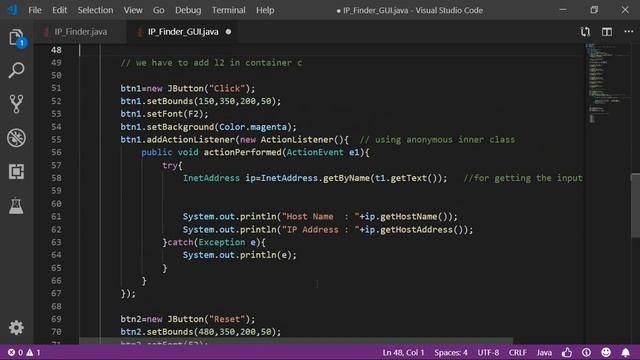Restore down the Visual Studio Code window
640x360 pixels.
(x=594, y=10)
